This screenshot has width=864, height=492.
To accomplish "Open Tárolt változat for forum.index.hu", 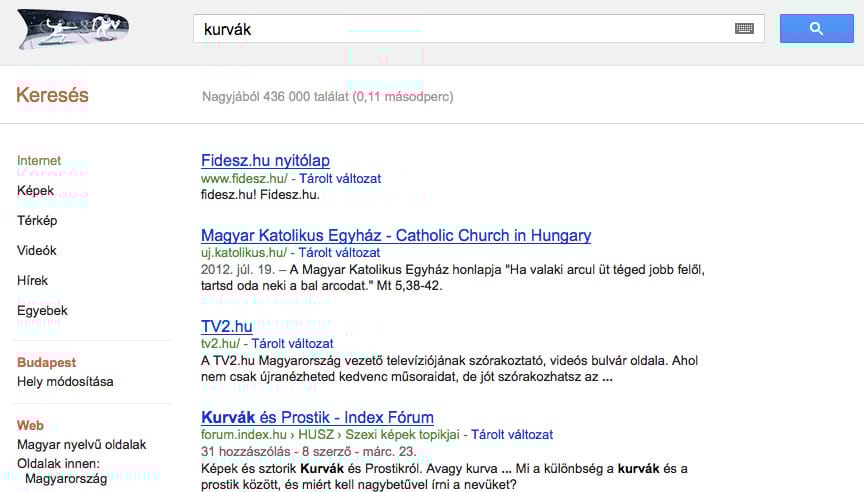I will (x=512, y=435).
